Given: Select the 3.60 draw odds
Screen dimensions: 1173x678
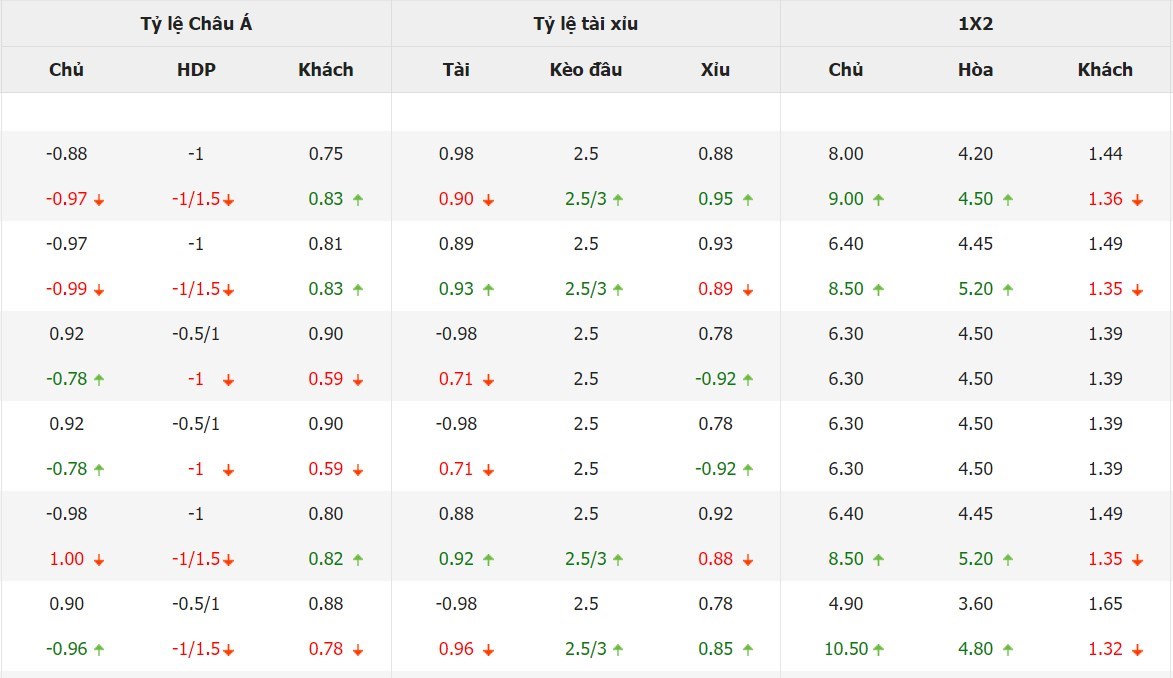Looking at the screenshot, I should [975, 604].
